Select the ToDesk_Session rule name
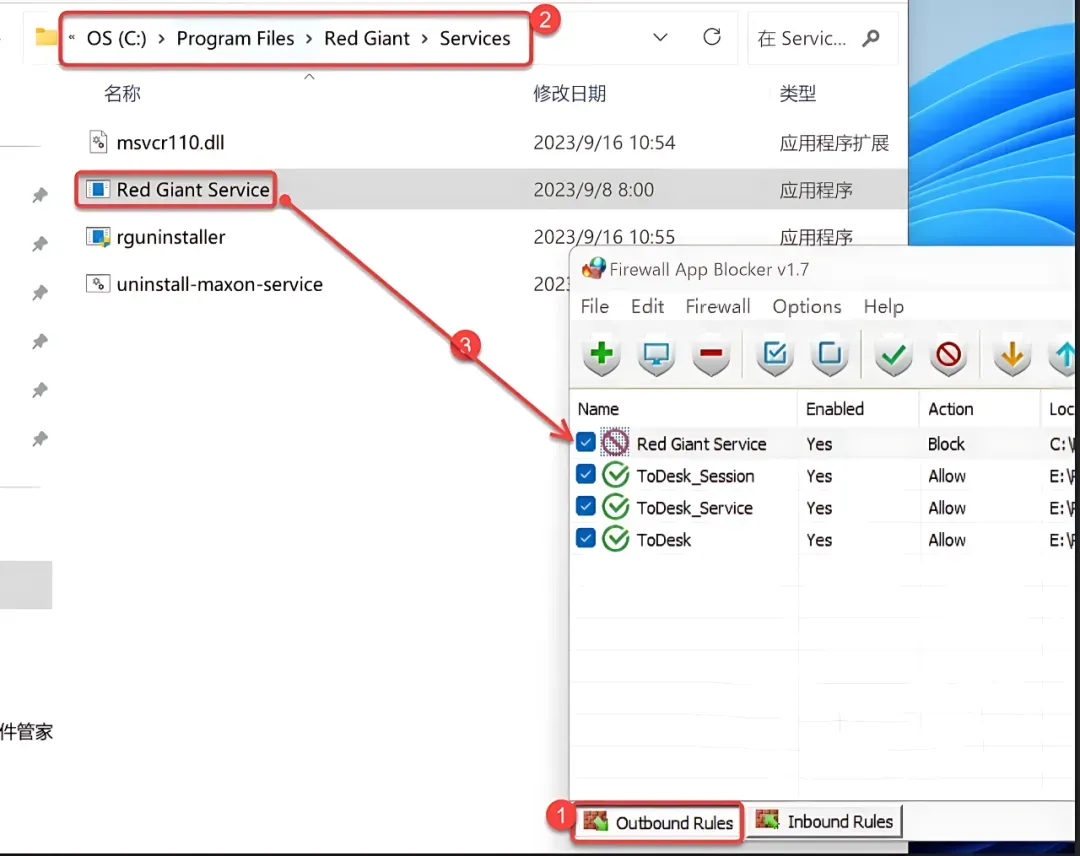Viewport: 1080px width, 856px height. (x=695, y=477)
